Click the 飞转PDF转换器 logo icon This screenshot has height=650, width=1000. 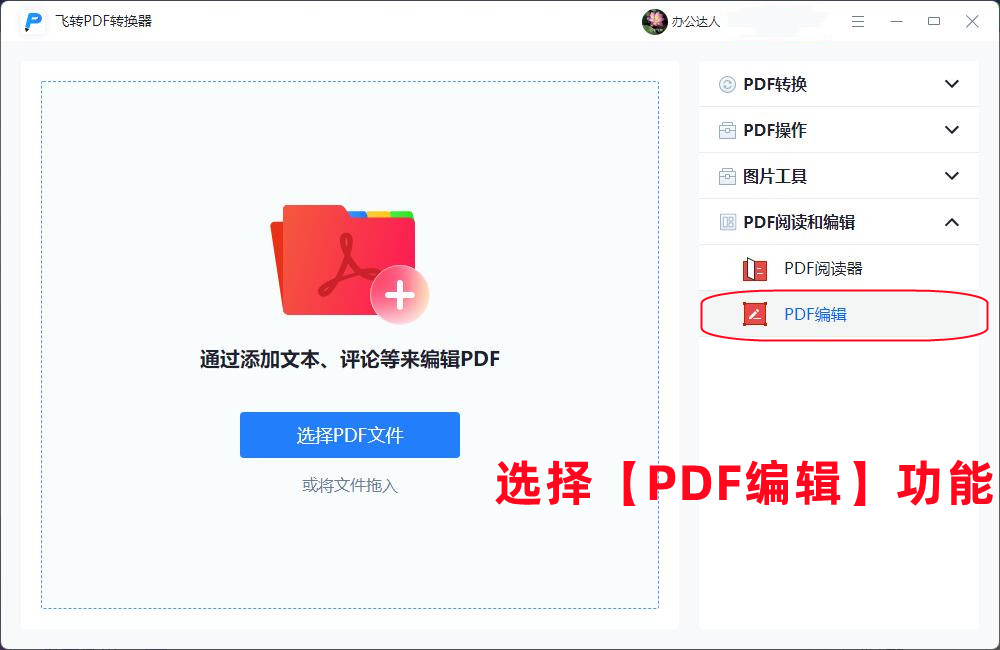33,21
